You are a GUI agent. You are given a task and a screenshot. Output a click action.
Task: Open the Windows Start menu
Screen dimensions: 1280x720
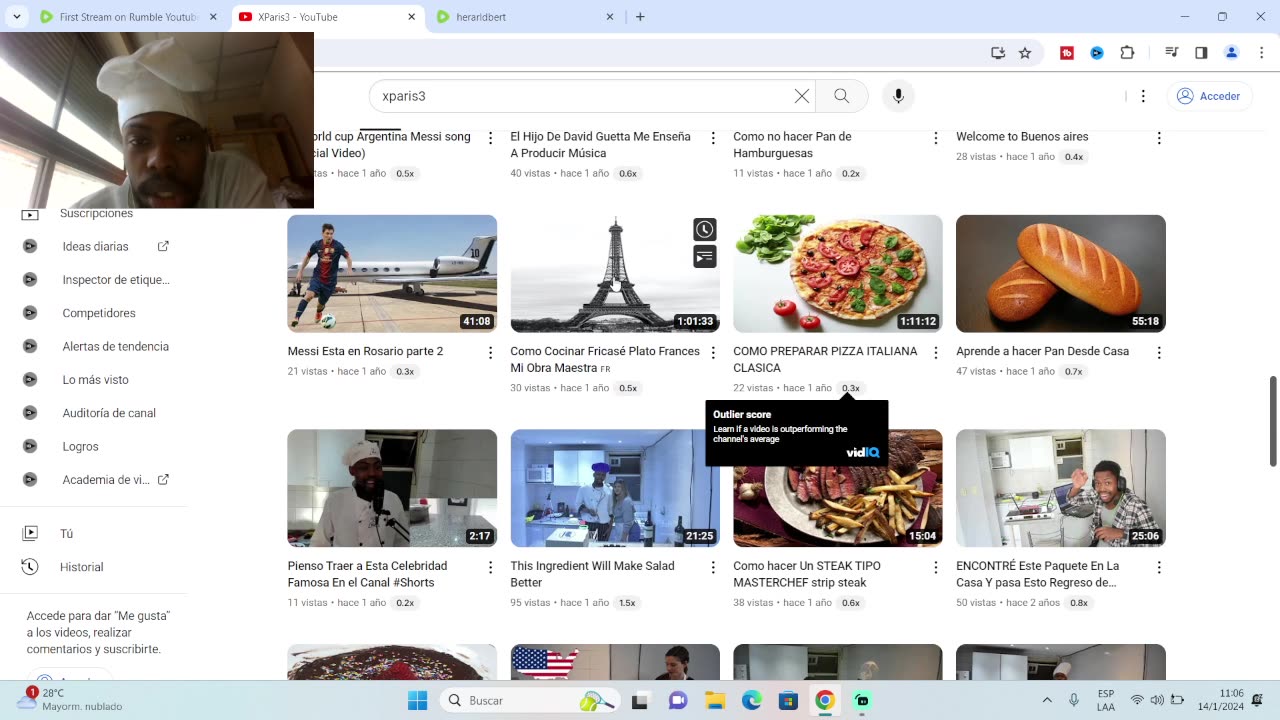pos(418,700)
